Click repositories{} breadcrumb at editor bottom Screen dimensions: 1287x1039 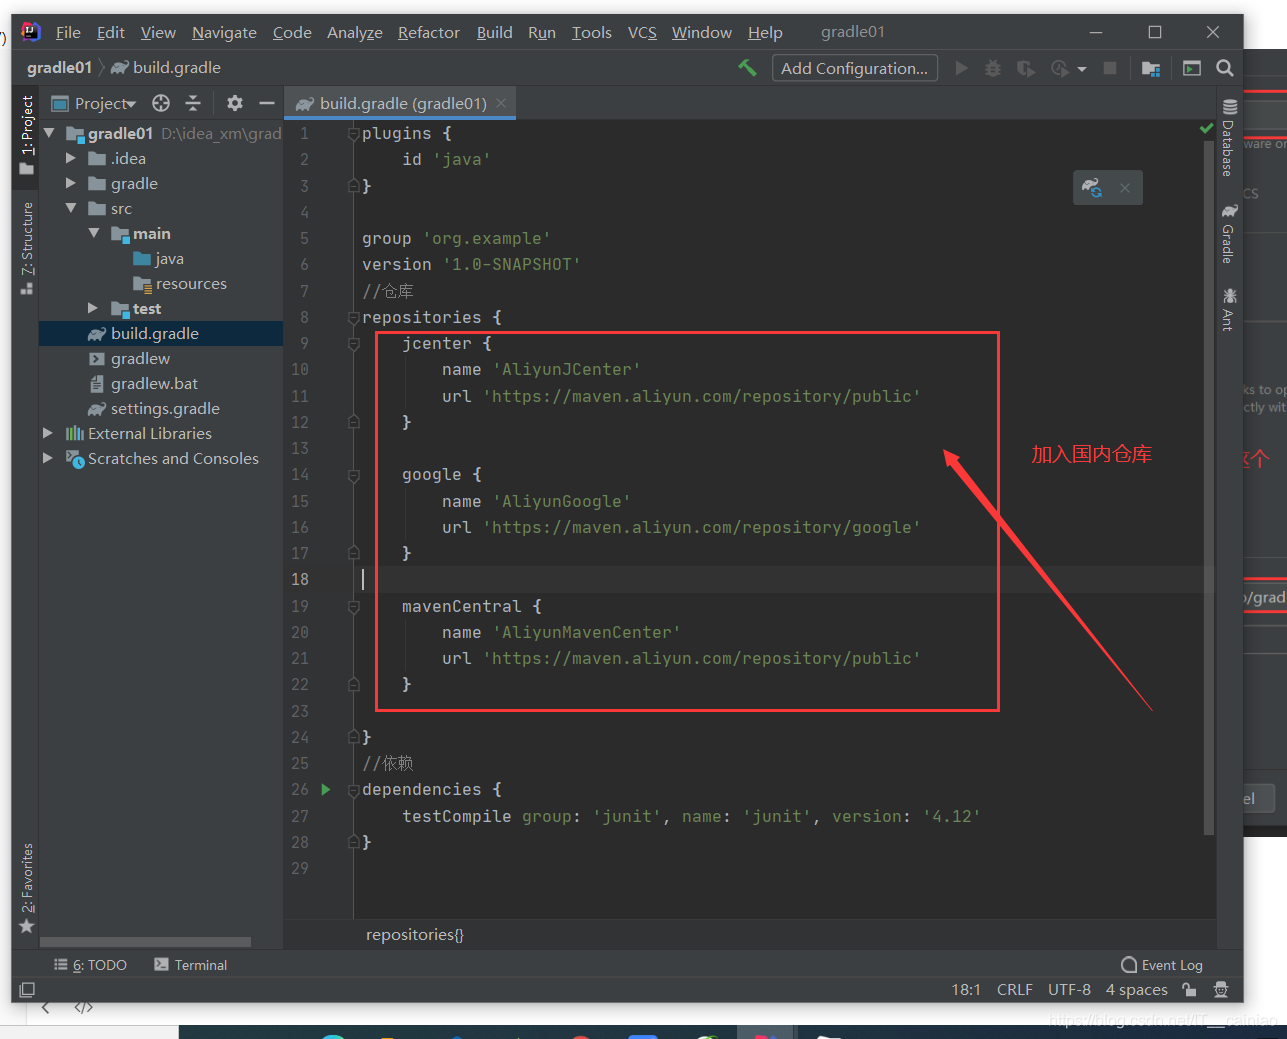(415, 934)
